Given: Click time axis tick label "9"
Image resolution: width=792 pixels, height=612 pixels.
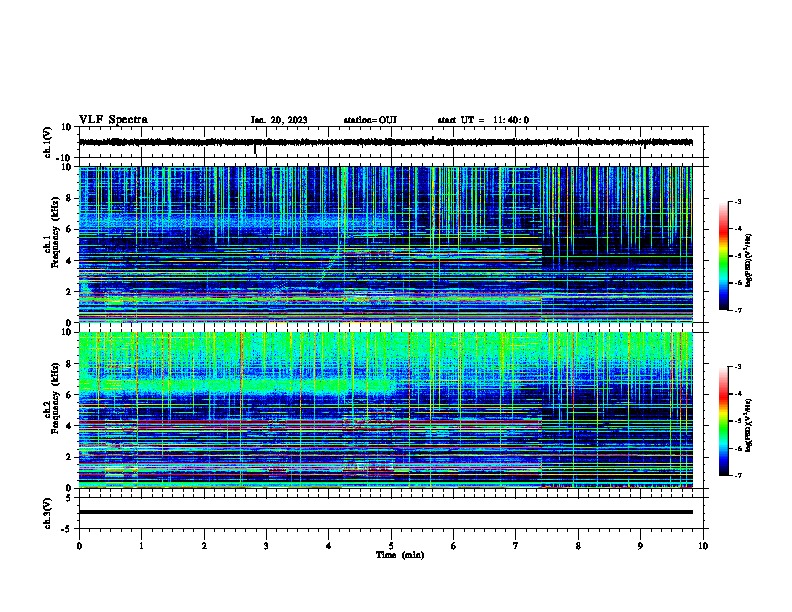Looking at the screenshot, I should 640,546.
